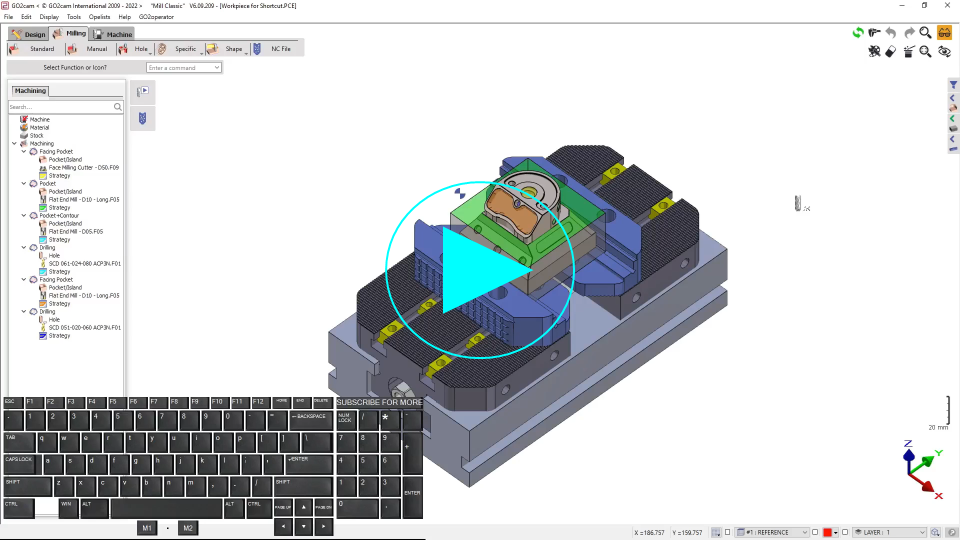Click the Enter a command field
The width and height of the screenshot is (960, 540).
pyautogui.click(x=184, y=68)
